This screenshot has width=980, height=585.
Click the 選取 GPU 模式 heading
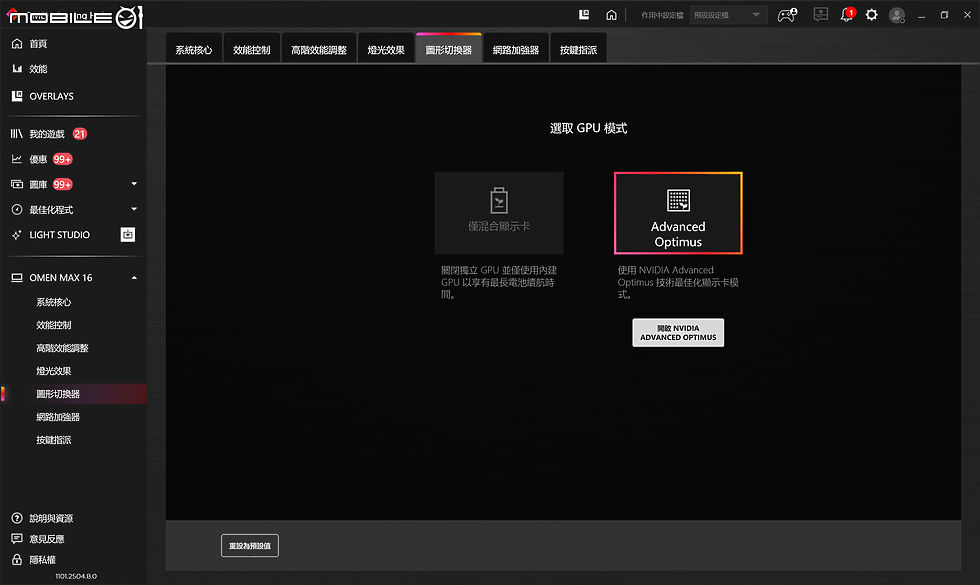click(x=588, y=128)
